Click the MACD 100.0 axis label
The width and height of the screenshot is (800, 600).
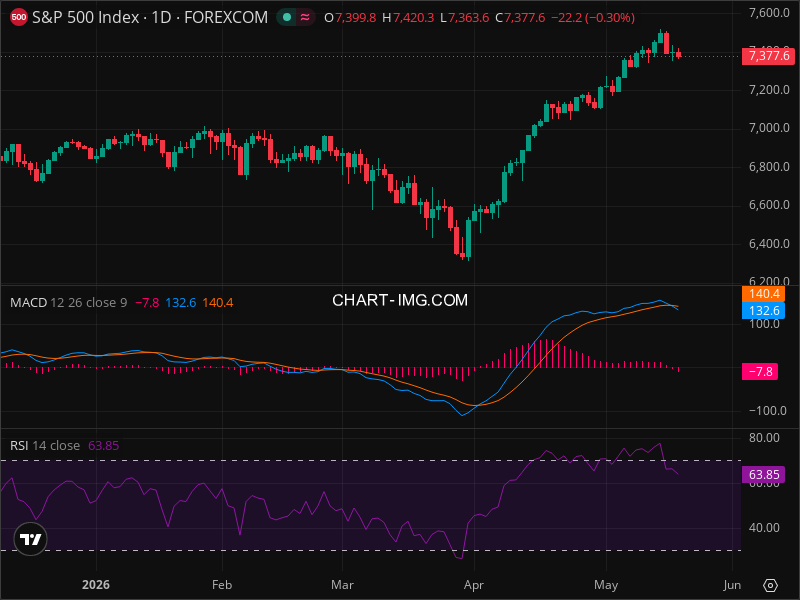(x=766, y=324)
